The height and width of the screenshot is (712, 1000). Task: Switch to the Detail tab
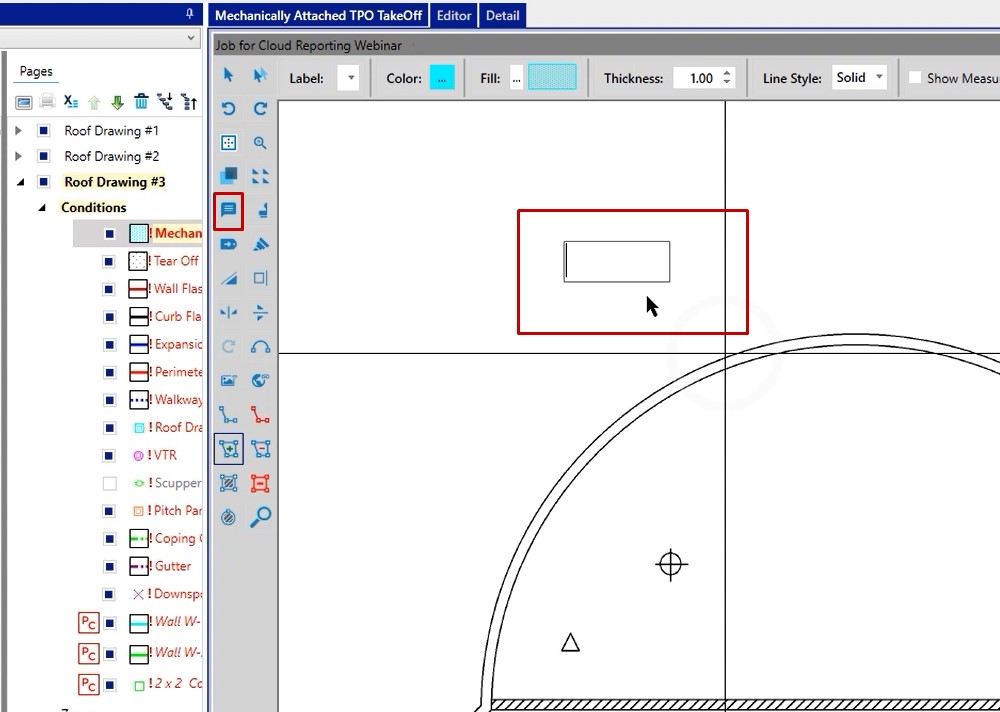click(502, 15)
